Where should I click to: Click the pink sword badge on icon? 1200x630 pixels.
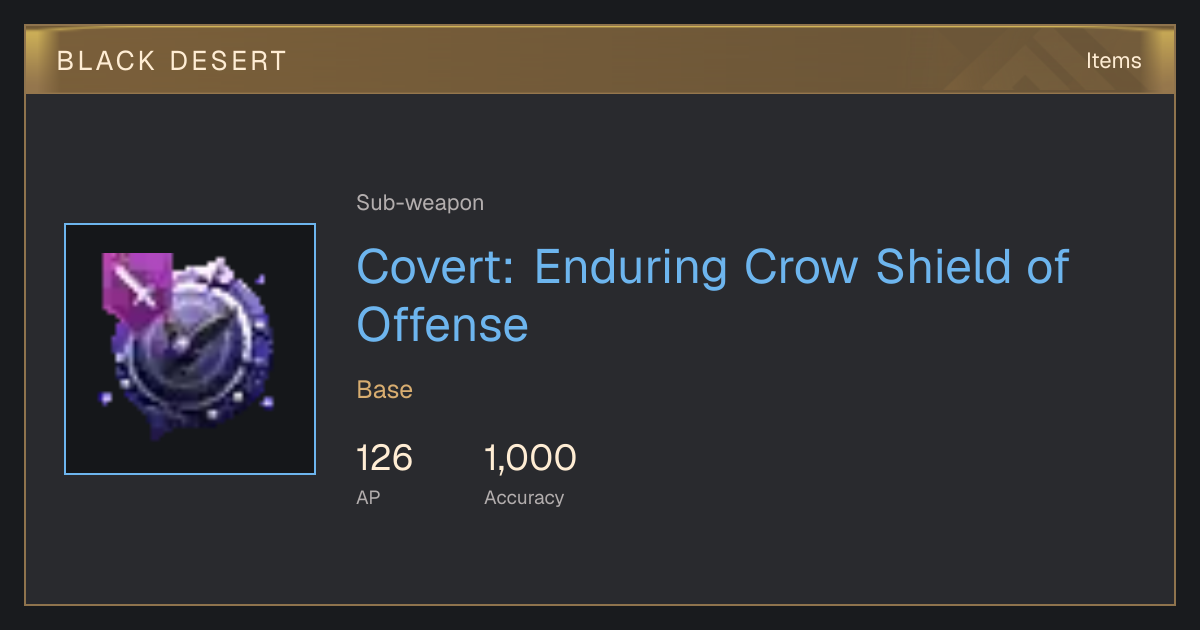click(x=137, y=290)
